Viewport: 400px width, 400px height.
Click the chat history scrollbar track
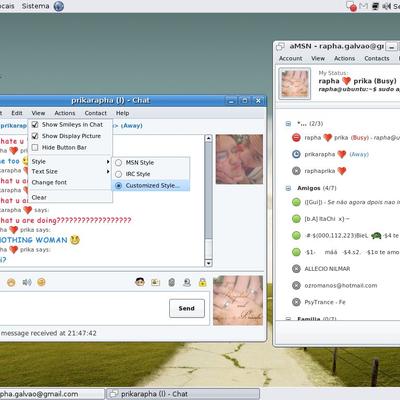[208, 200]
